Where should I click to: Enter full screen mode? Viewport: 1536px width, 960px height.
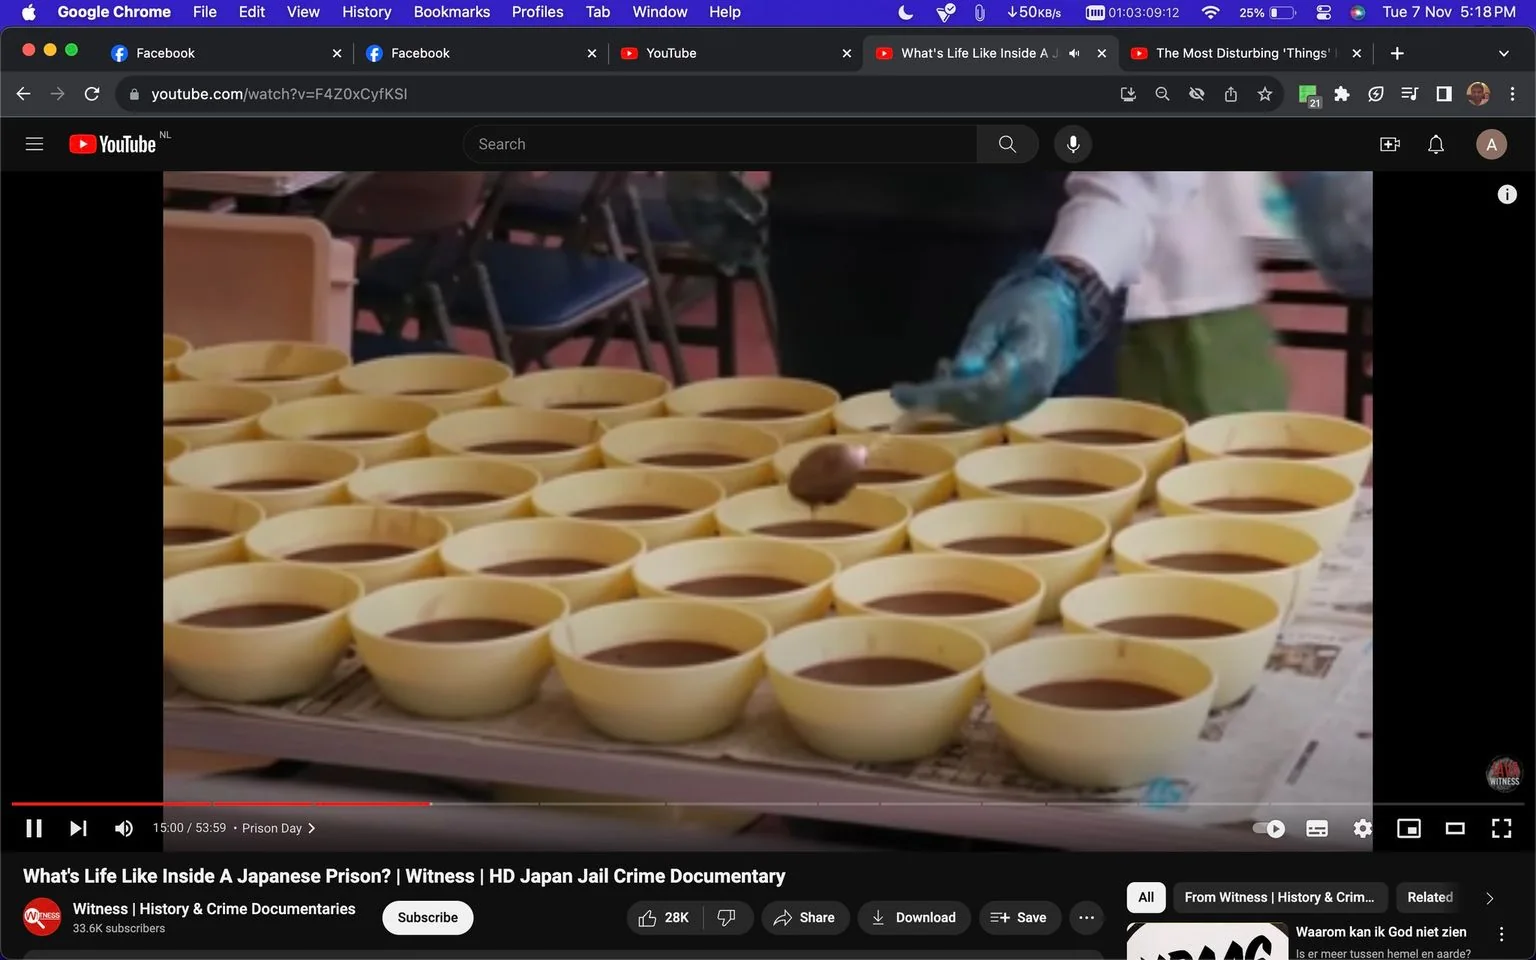(x=1501, y=828)
